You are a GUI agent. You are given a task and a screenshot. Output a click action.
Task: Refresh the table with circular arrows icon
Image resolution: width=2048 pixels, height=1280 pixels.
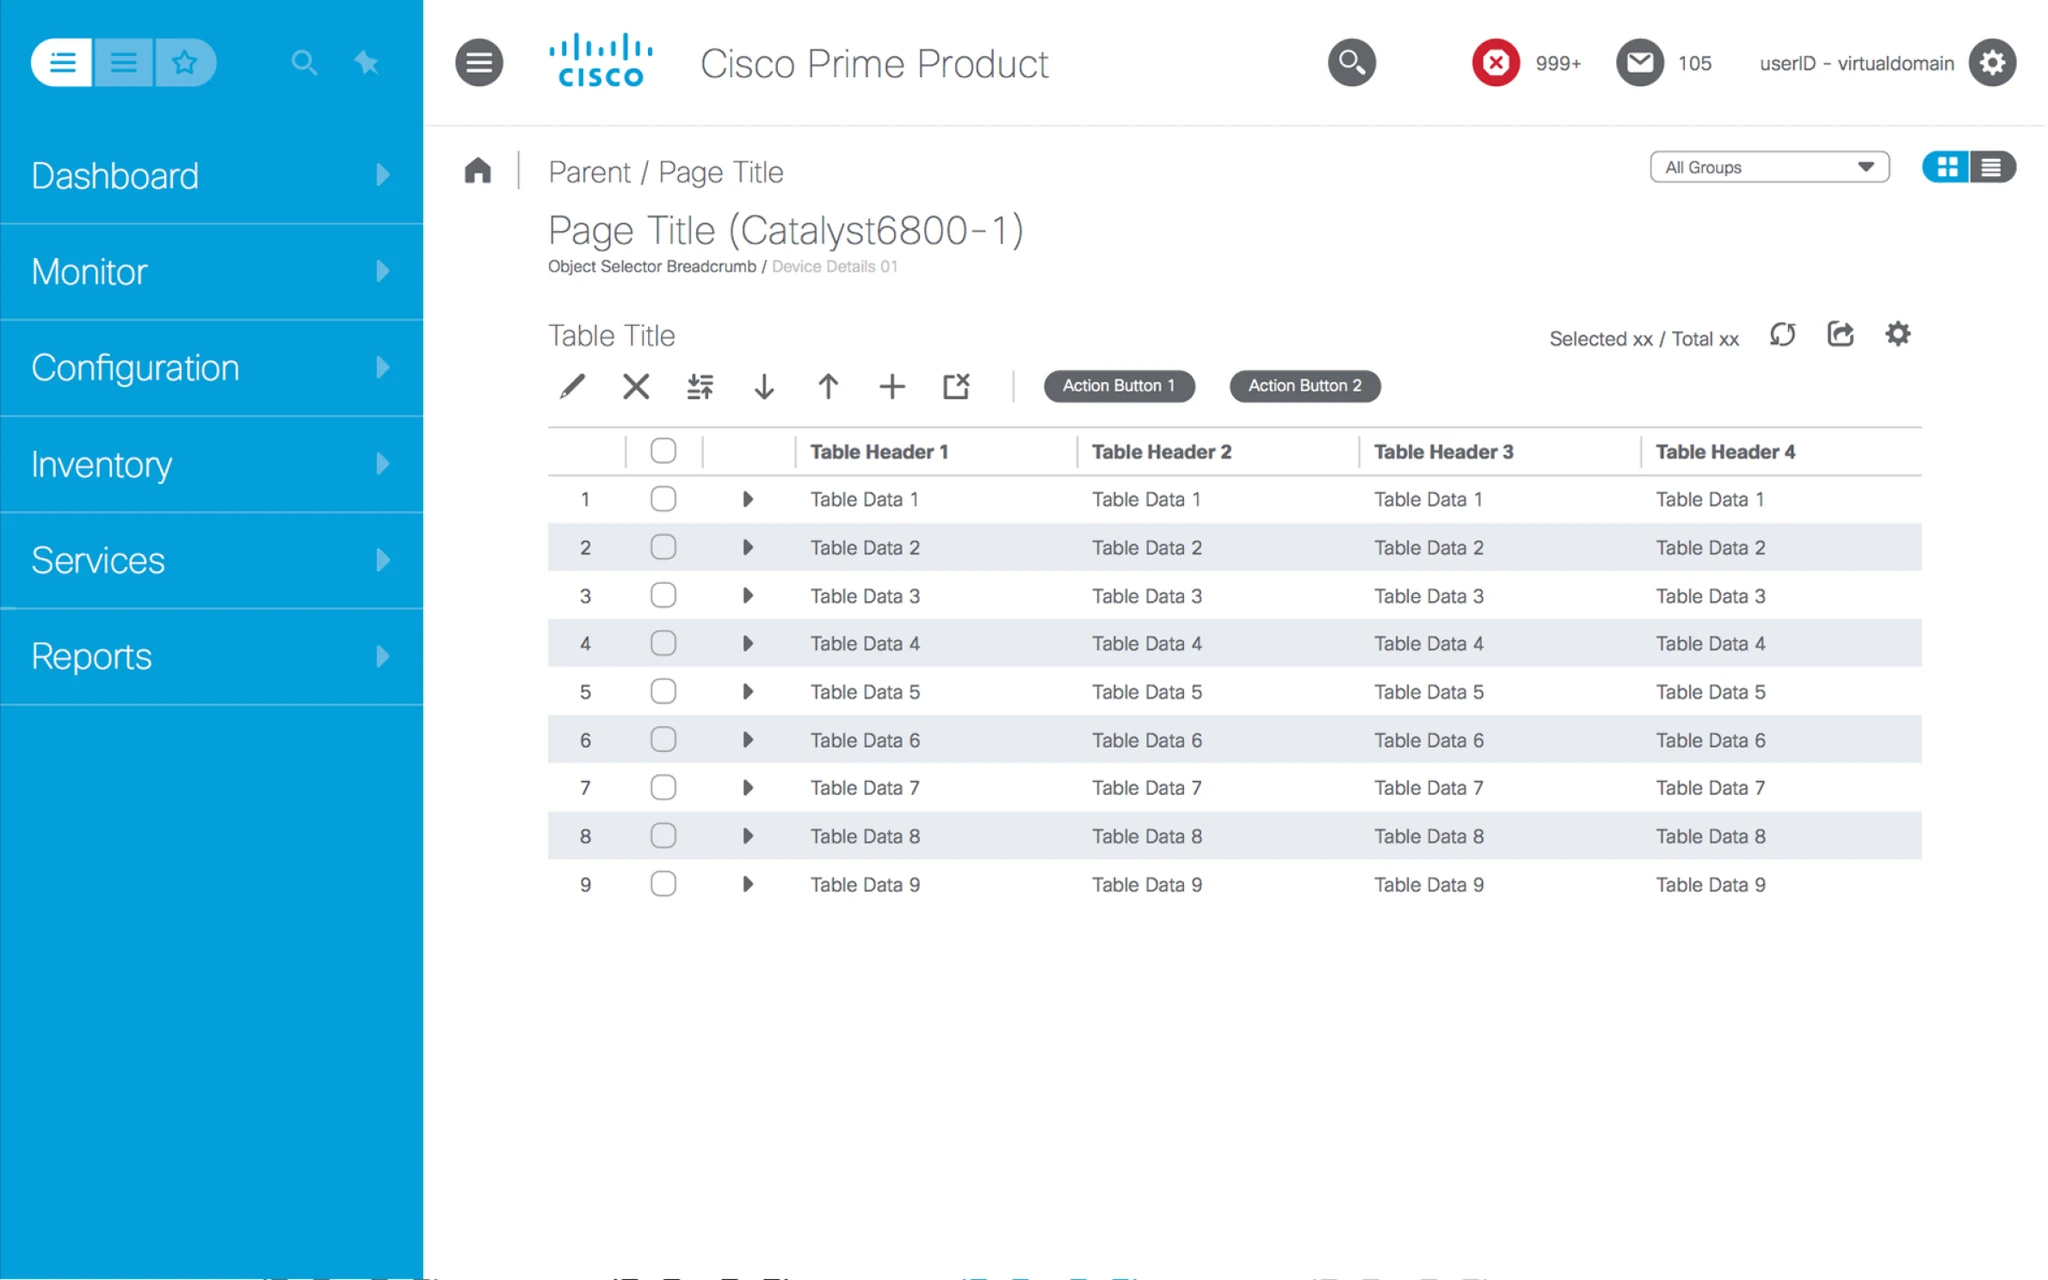click(1783, 334)
